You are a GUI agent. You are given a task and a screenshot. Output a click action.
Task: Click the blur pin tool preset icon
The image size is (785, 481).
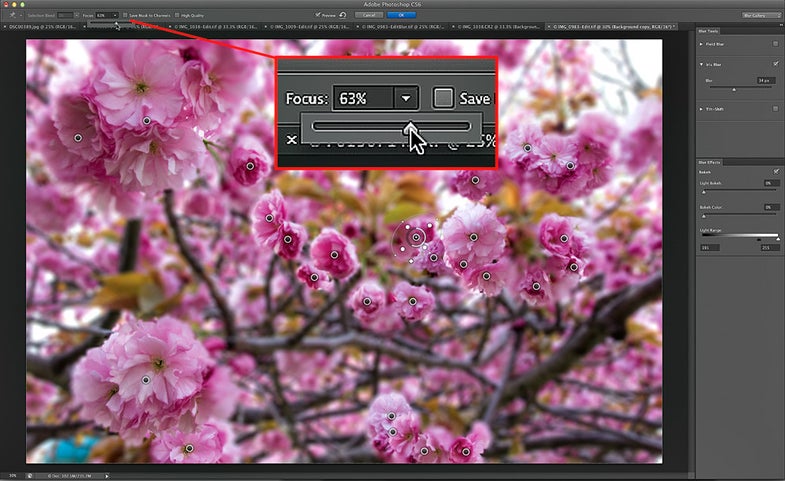pos(13,16)
